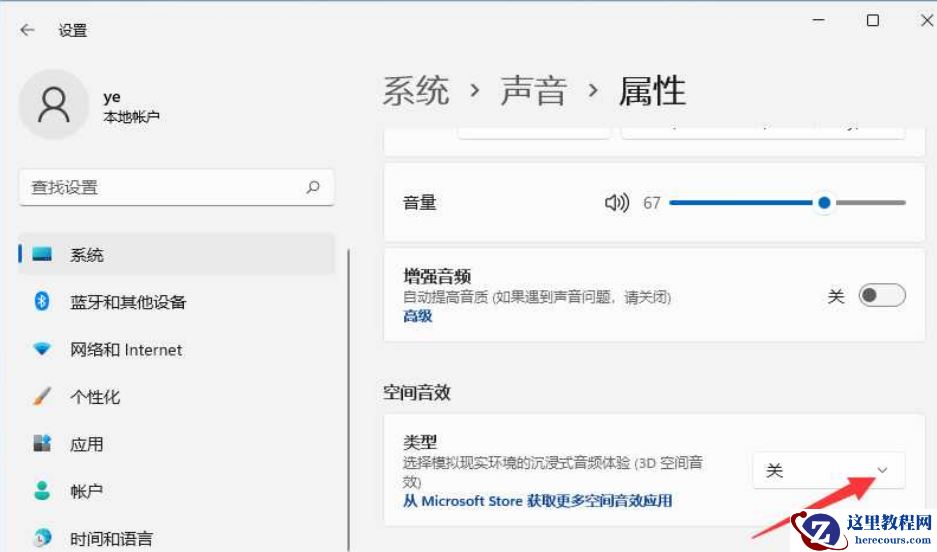The height and width of the screenshot is (552, 937).
Task: Click the System monitor icon in sidebar
Action: 42,254
